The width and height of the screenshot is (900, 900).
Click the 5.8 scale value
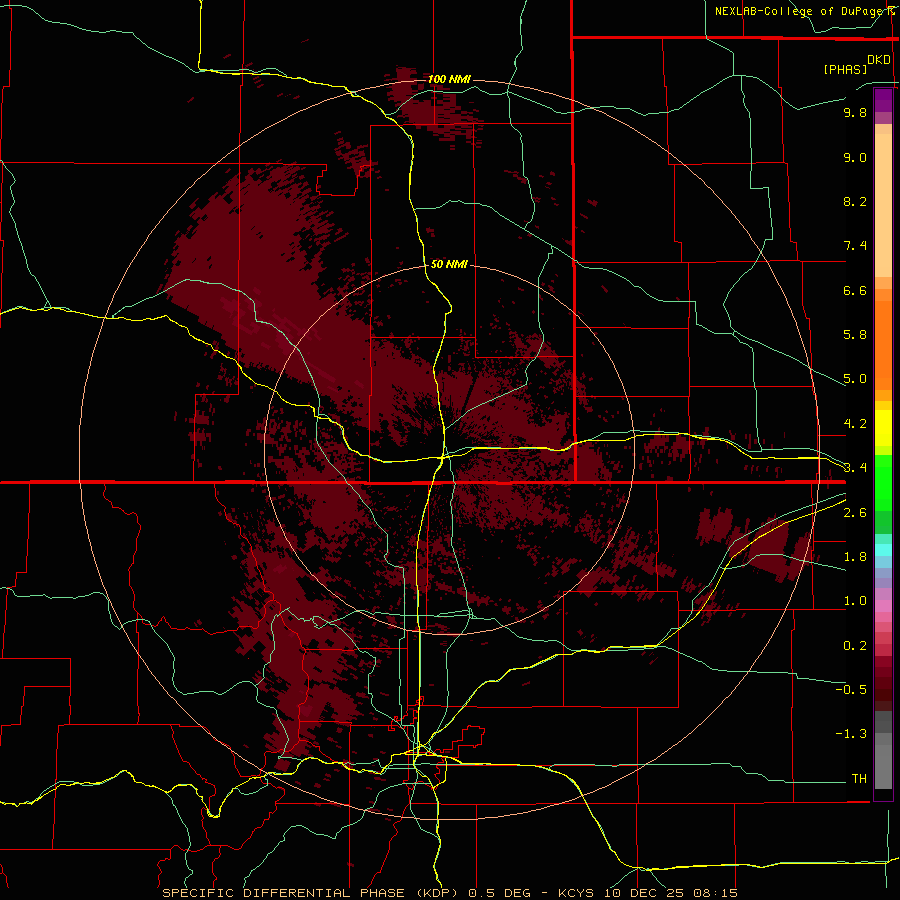coord(855,335)
